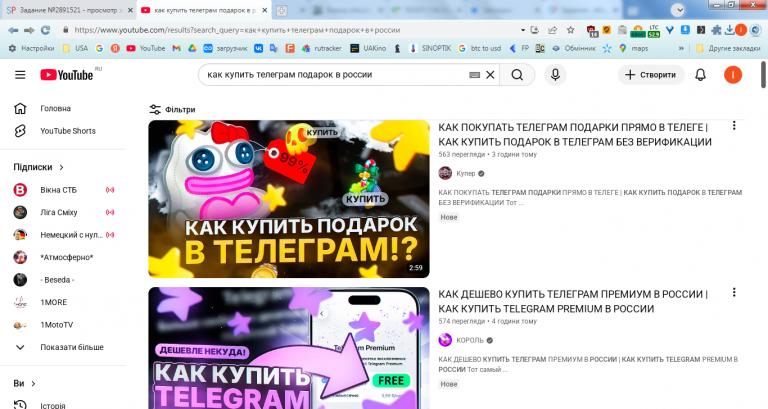
Task: Open the Gmail bookmark icon
Action: click(177, 48)
